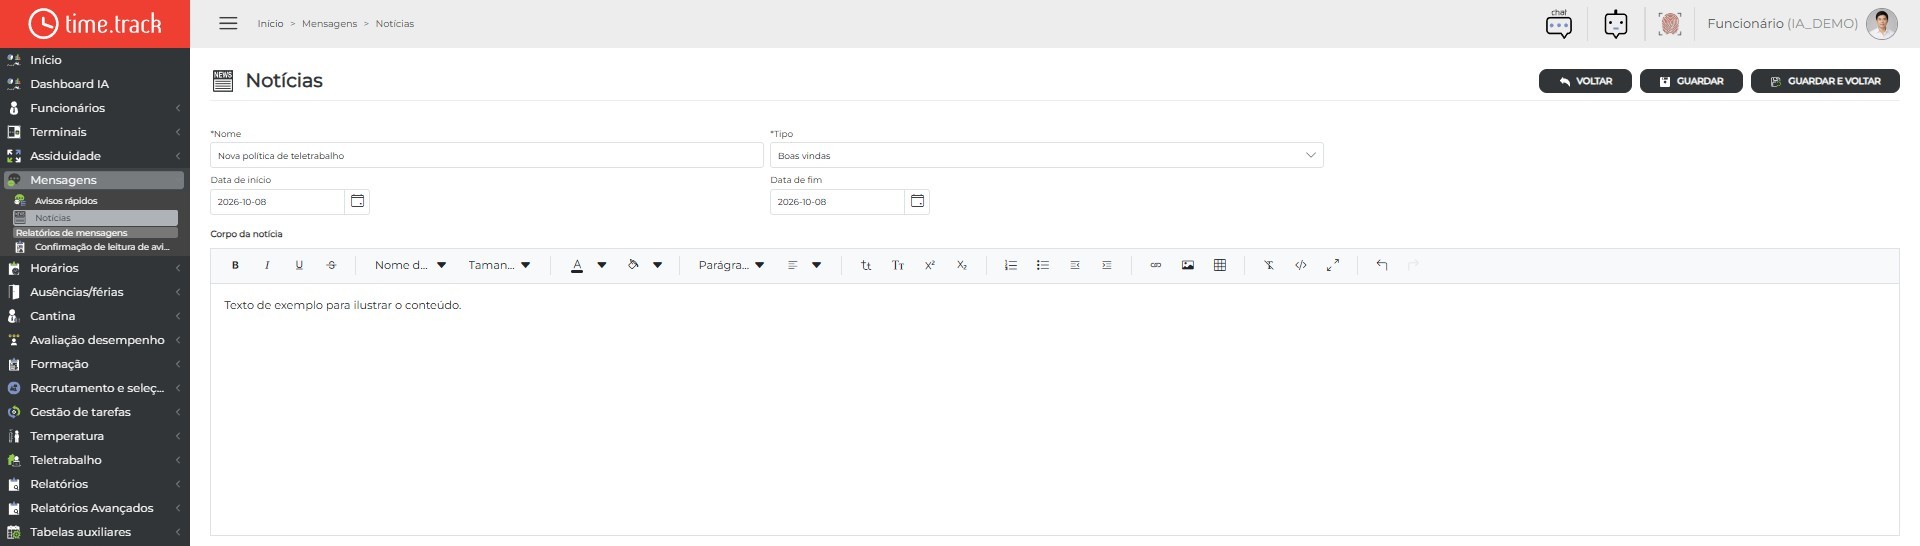Open the Tipo dropdown showing Boas vindas
The width and height of the screenshot is (1920, 546).
pos(1046,155)
